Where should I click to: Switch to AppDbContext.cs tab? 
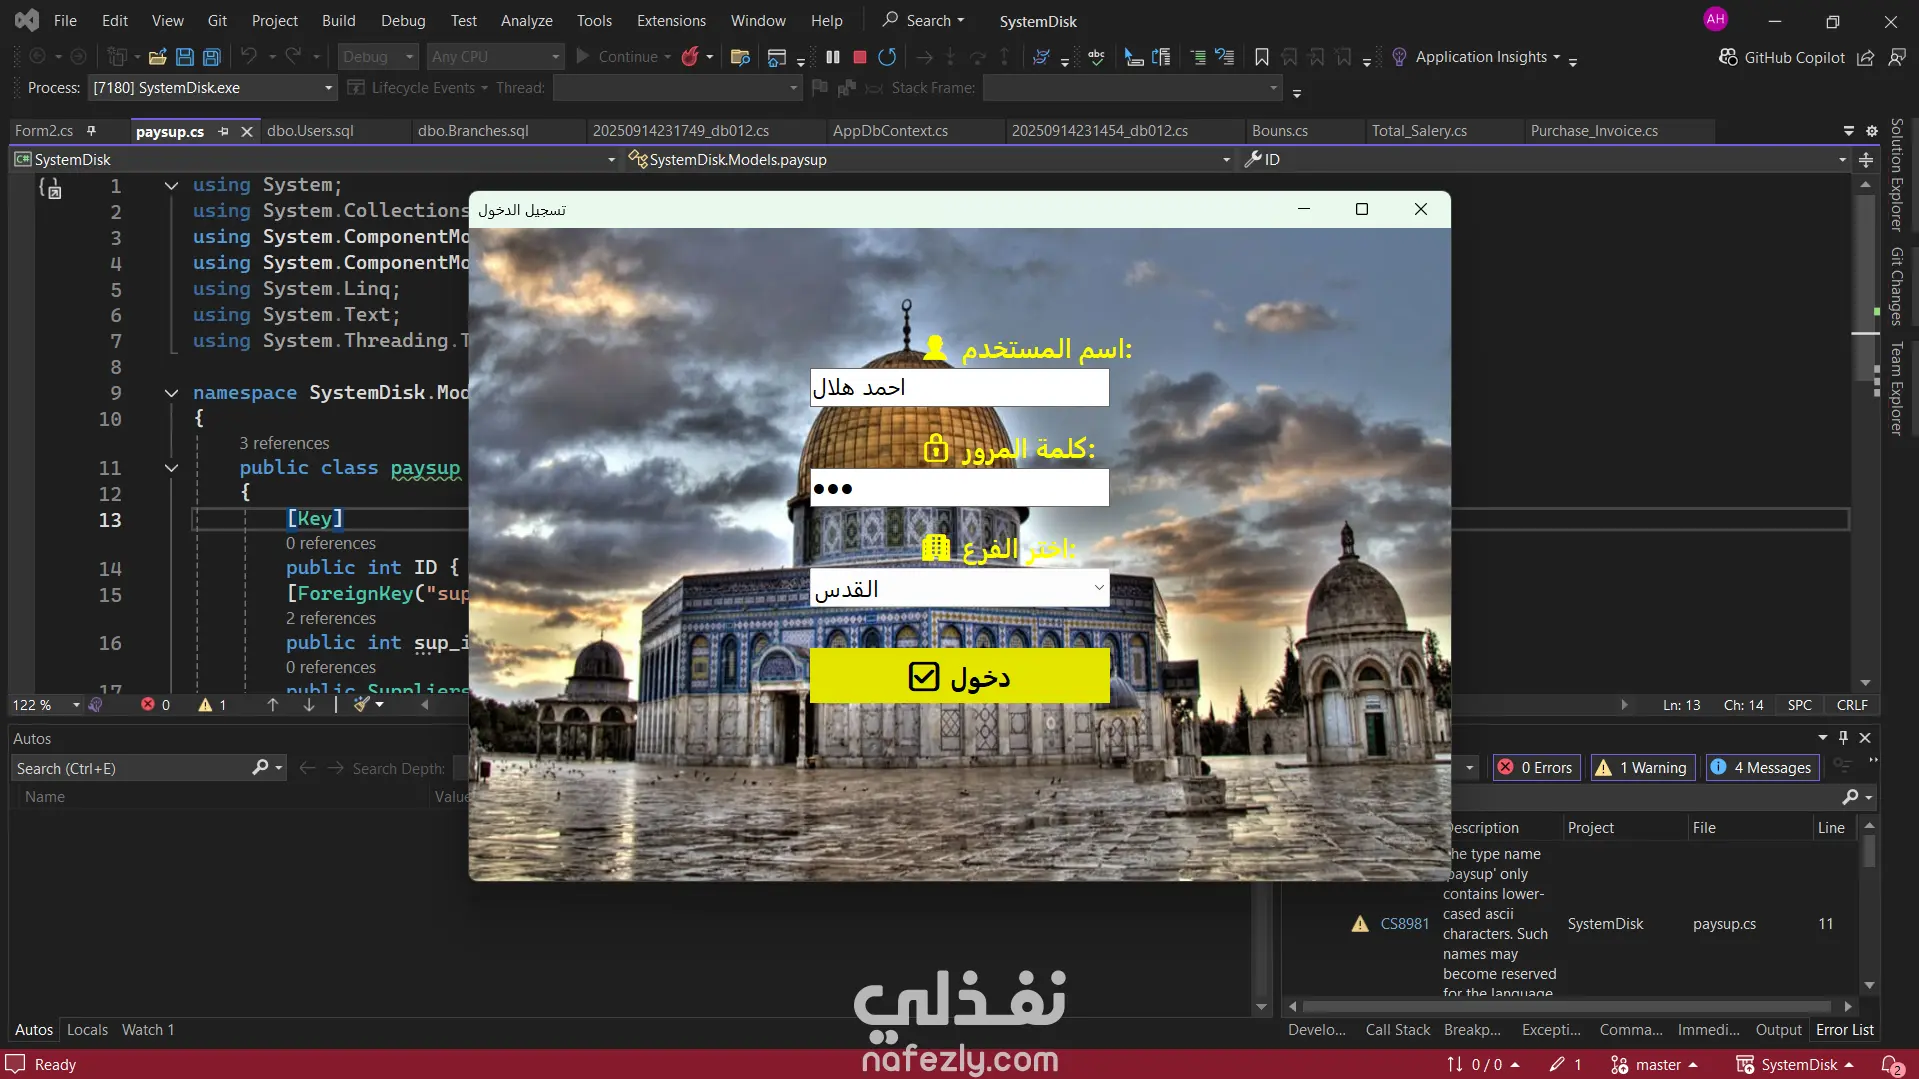pos(890,131)
